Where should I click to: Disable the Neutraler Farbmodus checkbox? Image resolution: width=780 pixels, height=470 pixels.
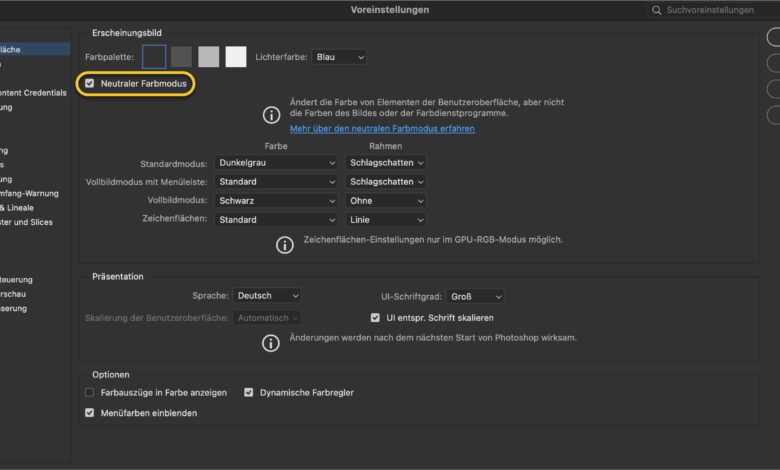point(90,84)
